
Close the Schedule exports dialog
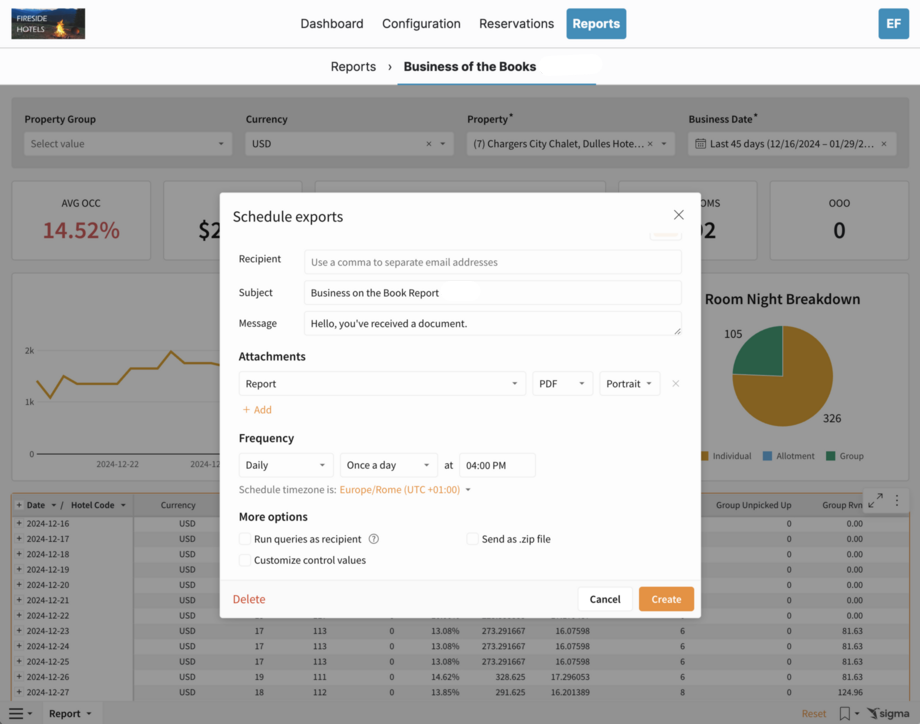(x=679, y=215)
